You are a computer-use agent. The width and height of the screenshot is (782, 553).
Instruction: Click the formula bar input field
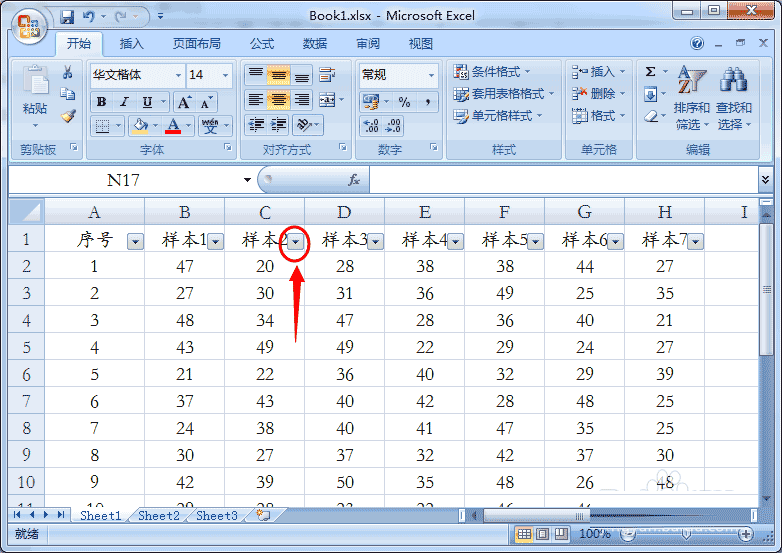click(x=564, y=180)
